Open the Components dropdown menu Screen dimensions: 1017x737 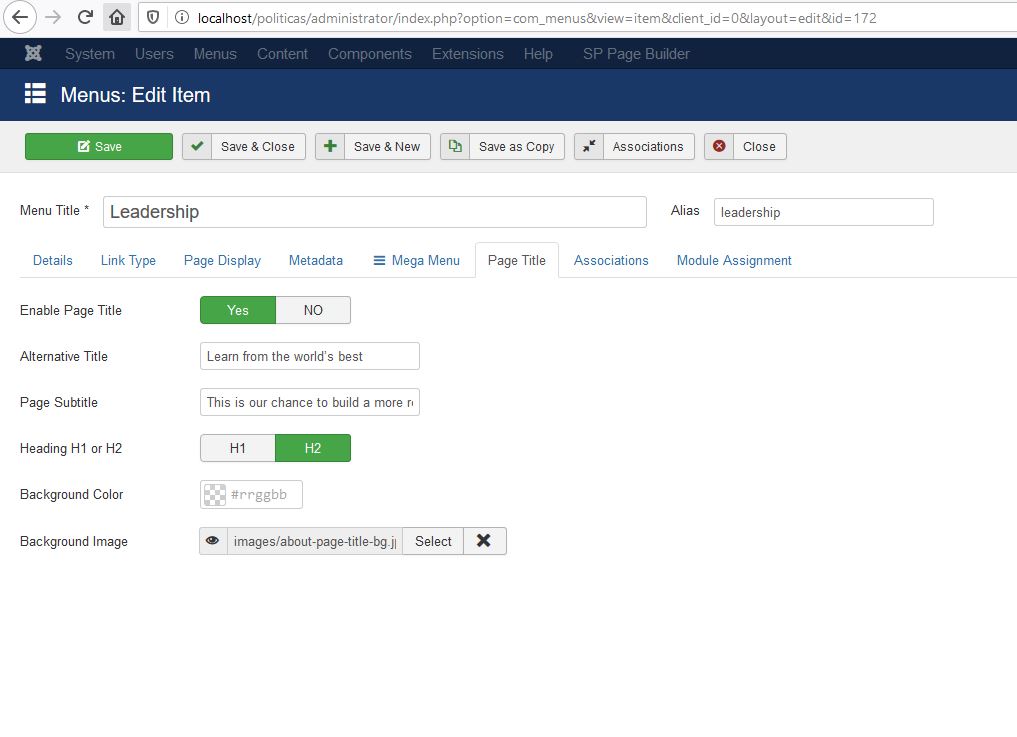click(x=369, y=54)
